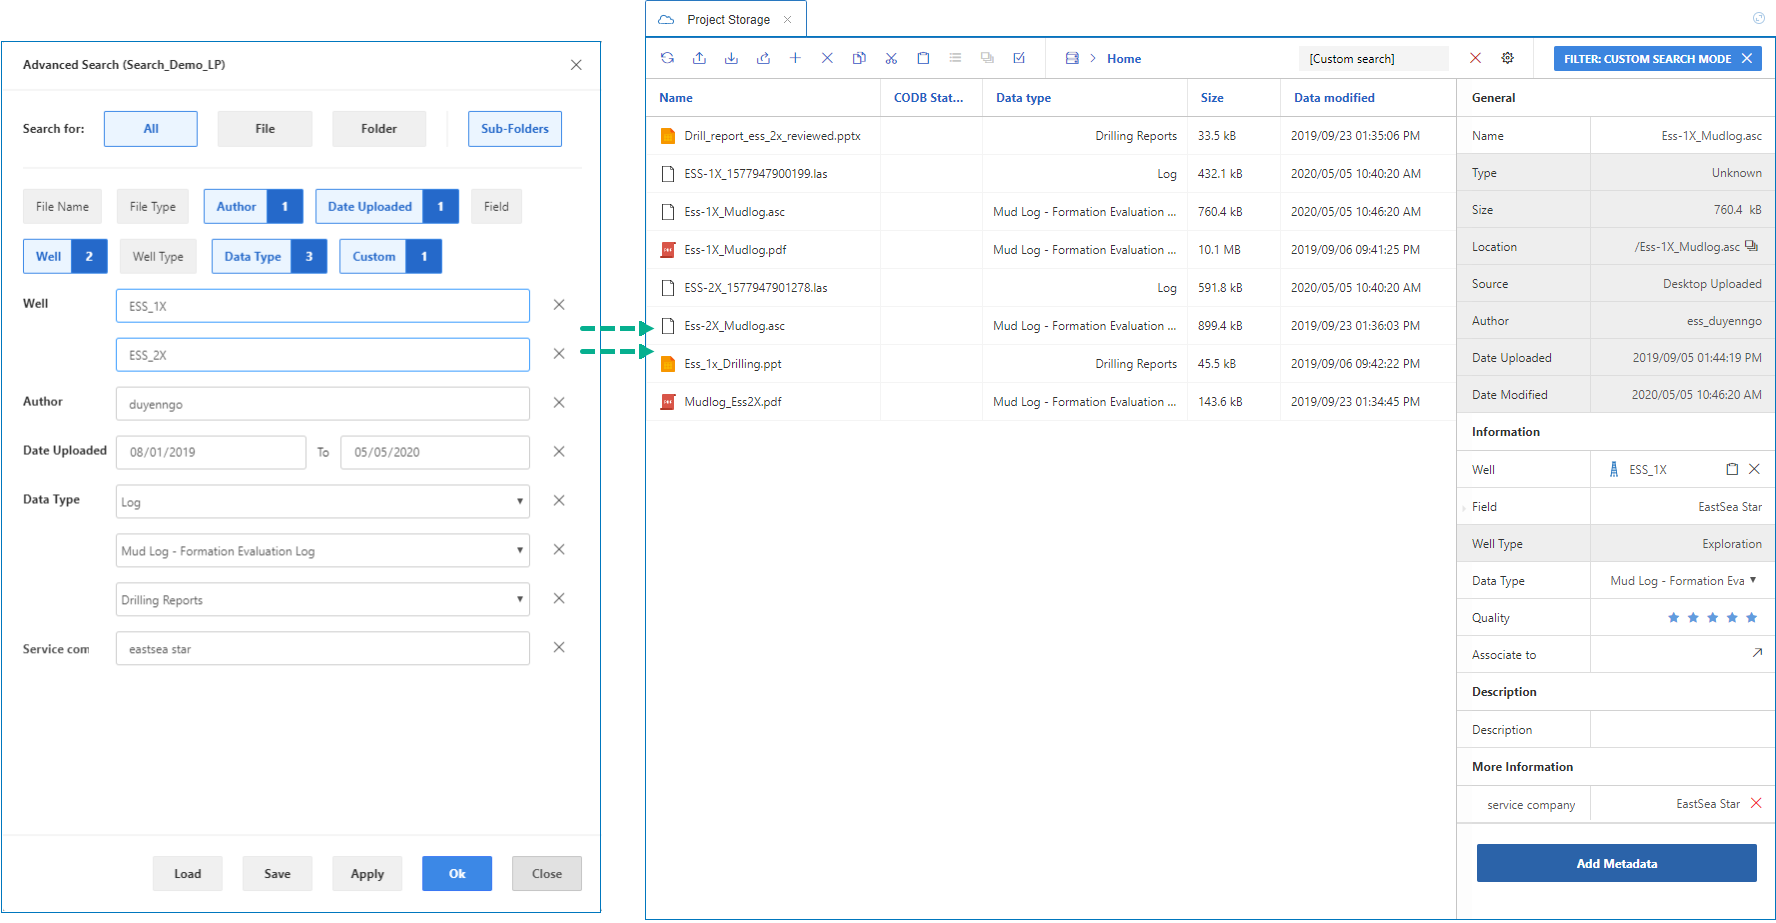1776x923 pixels.
Task: Click the share/export icon in the toolbar
Action: 763,58
